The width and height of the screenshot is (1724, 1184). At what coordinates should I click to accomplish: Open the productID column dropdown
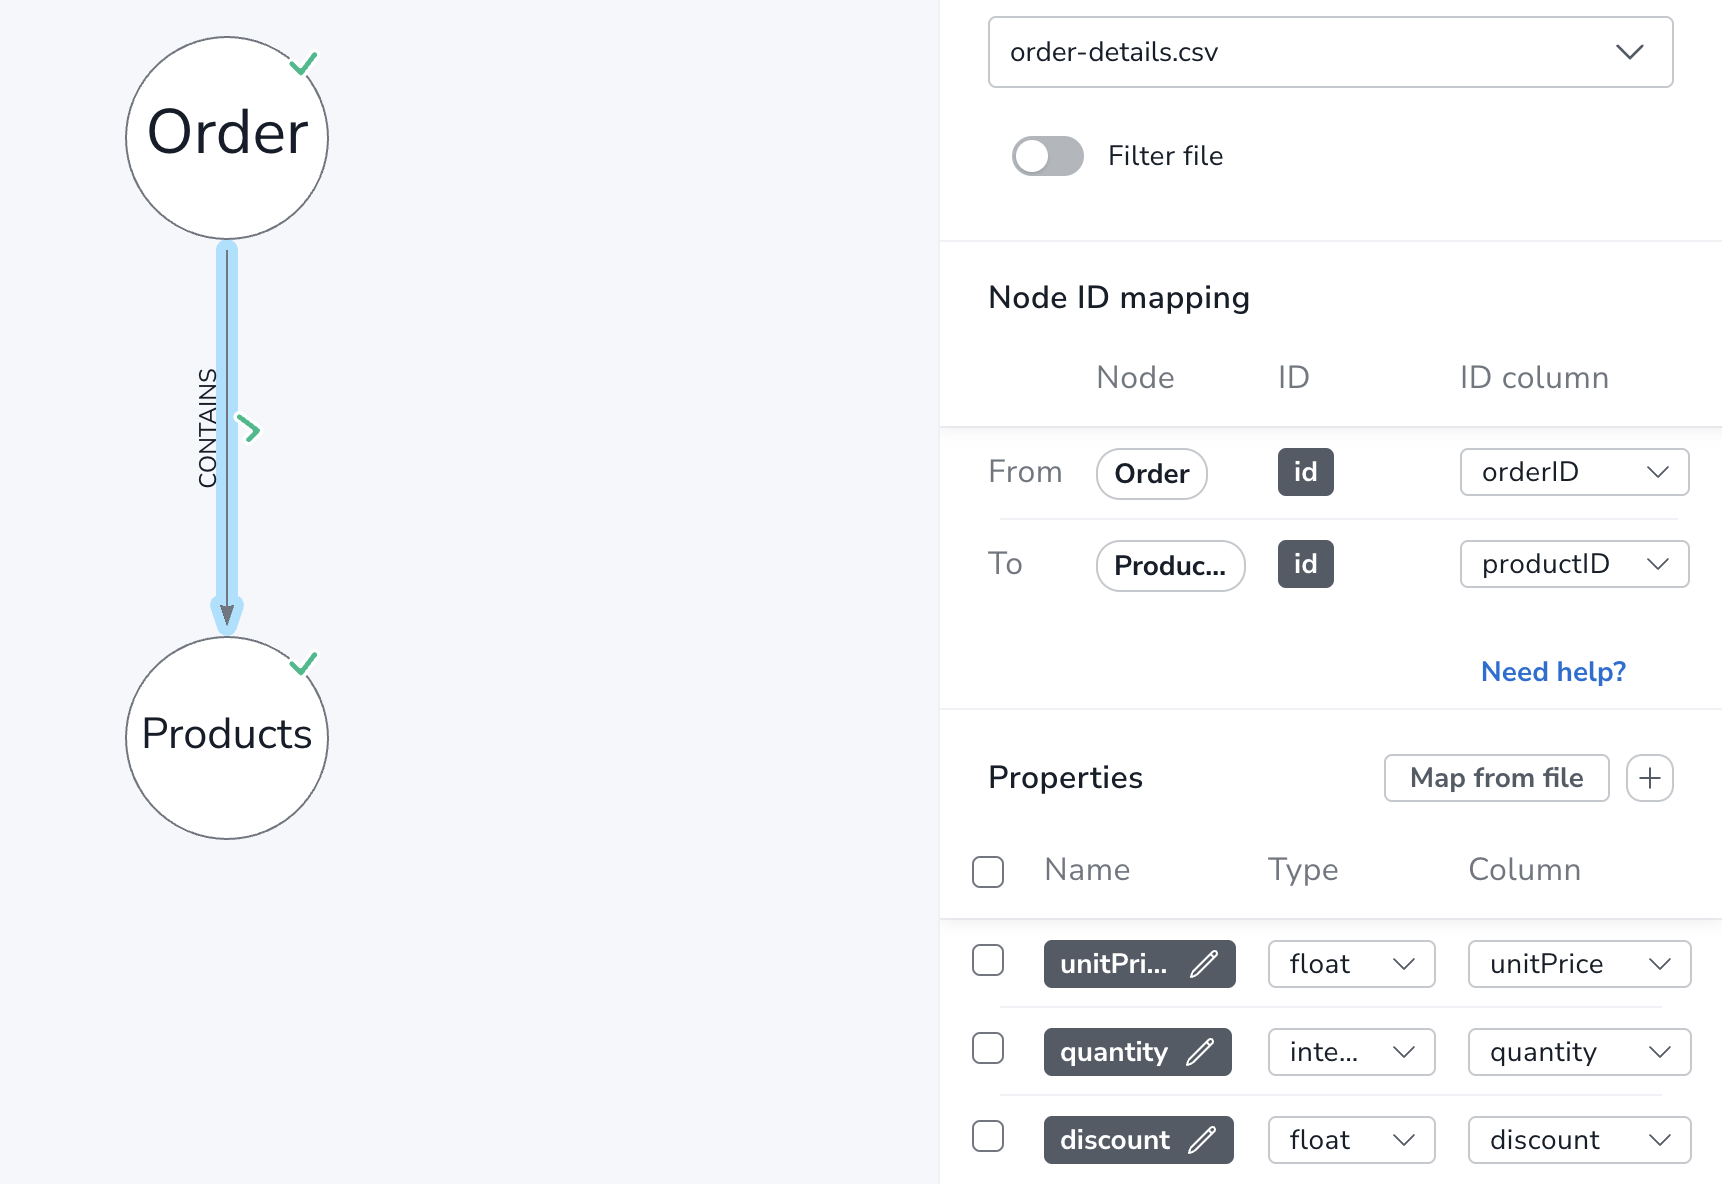tap(1575, 564)
